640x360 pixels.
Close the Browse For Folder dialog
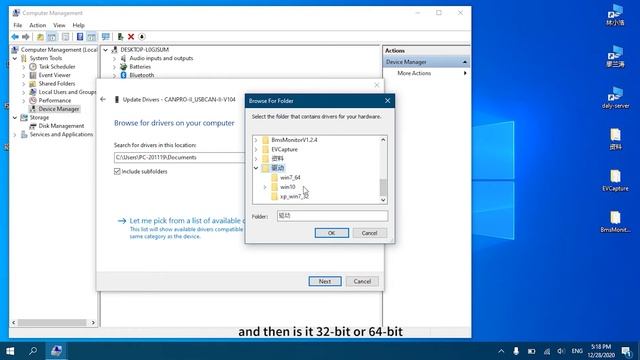tap(387, 100)
